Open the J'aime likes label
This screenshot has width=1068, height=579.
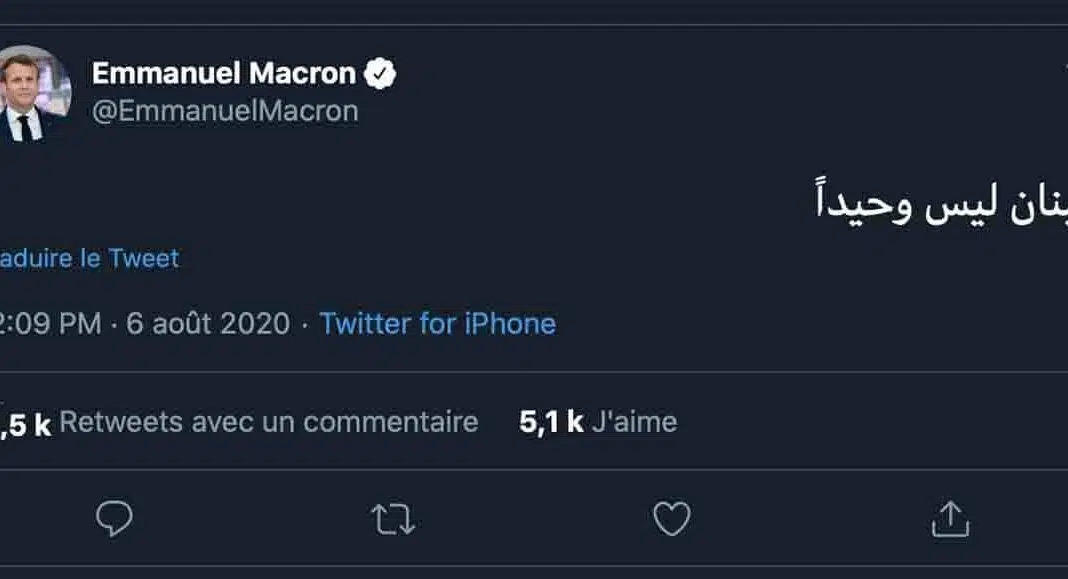click(634, 422)
